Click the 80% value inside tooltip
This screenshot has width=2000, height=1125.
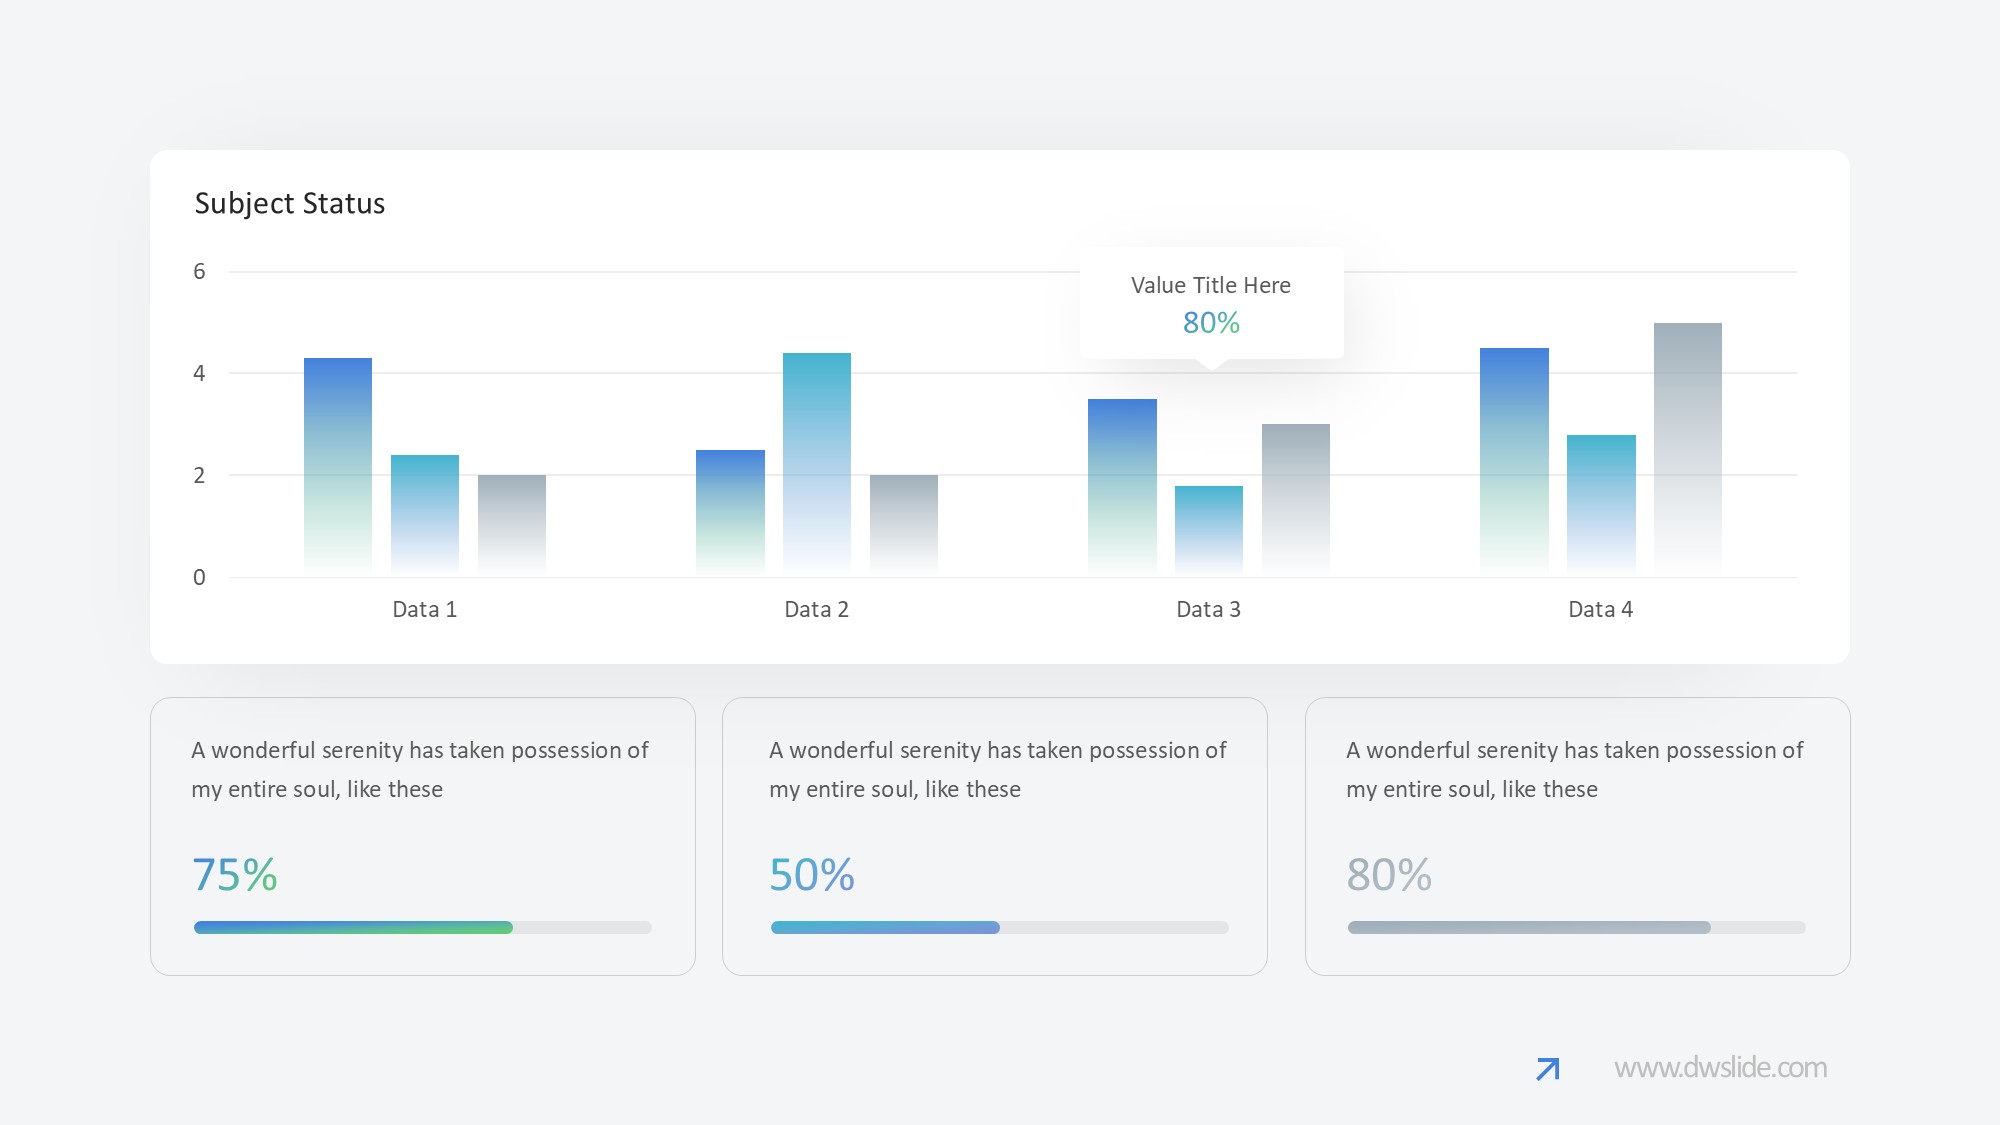[1210, 323]
